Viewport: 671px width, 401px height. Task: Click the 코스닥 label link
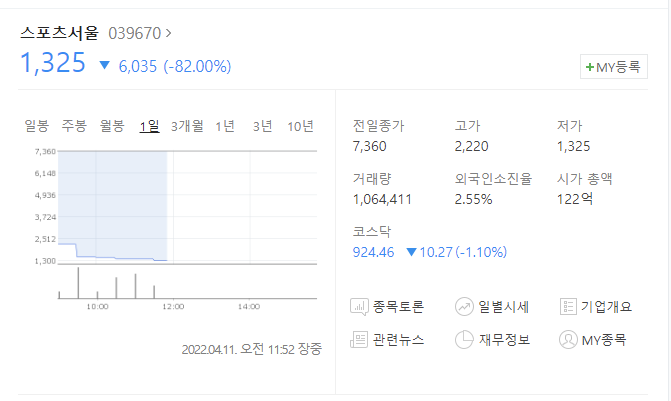point(370,232)
